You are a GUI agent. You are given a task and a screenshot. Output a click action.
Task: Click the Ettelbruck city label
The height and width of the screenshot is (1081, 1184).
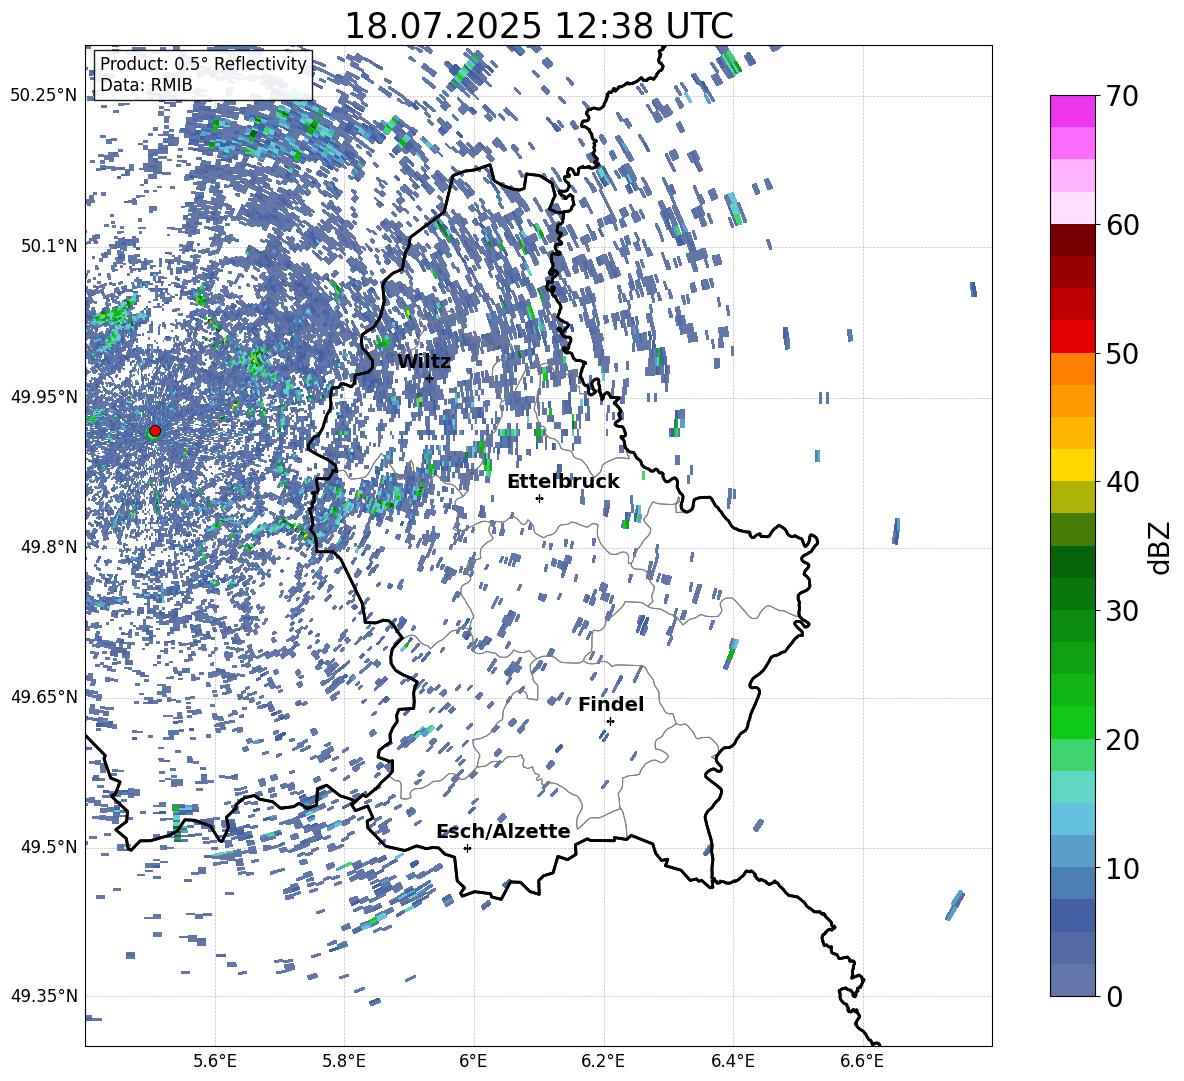click(563, 482)
